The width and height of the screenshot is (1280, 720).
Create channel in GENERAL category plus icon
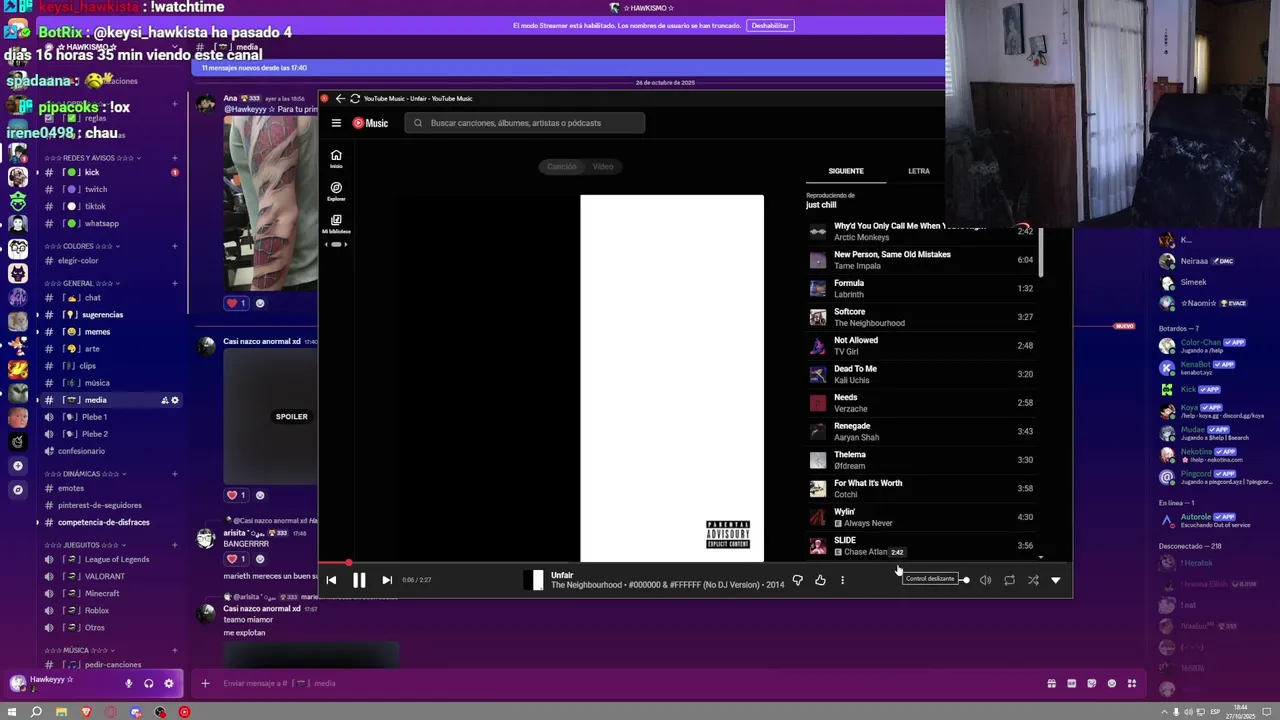(x=174, y=283)
